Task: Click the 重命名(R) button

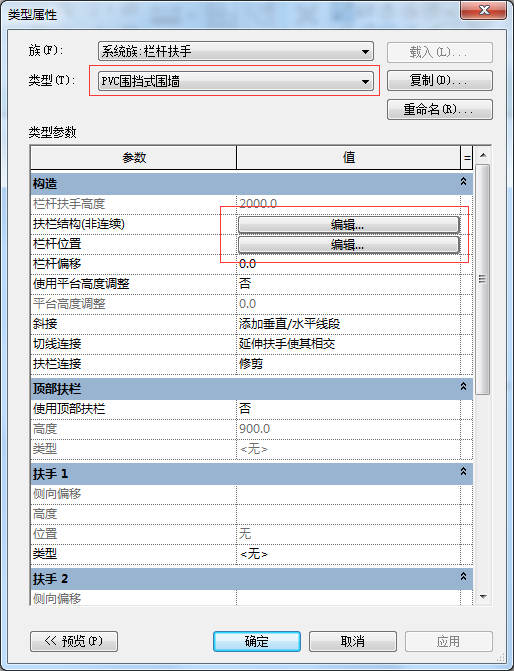Action: [x=440, y=110]
